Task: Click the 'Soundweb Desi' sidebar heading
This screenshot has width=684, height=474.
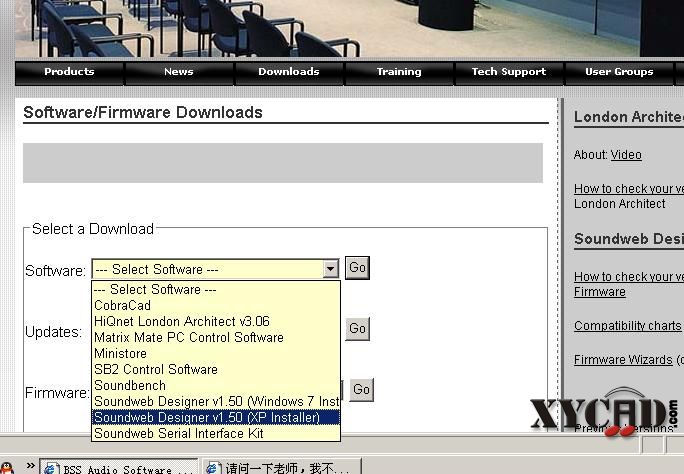Action: (629, 239)
